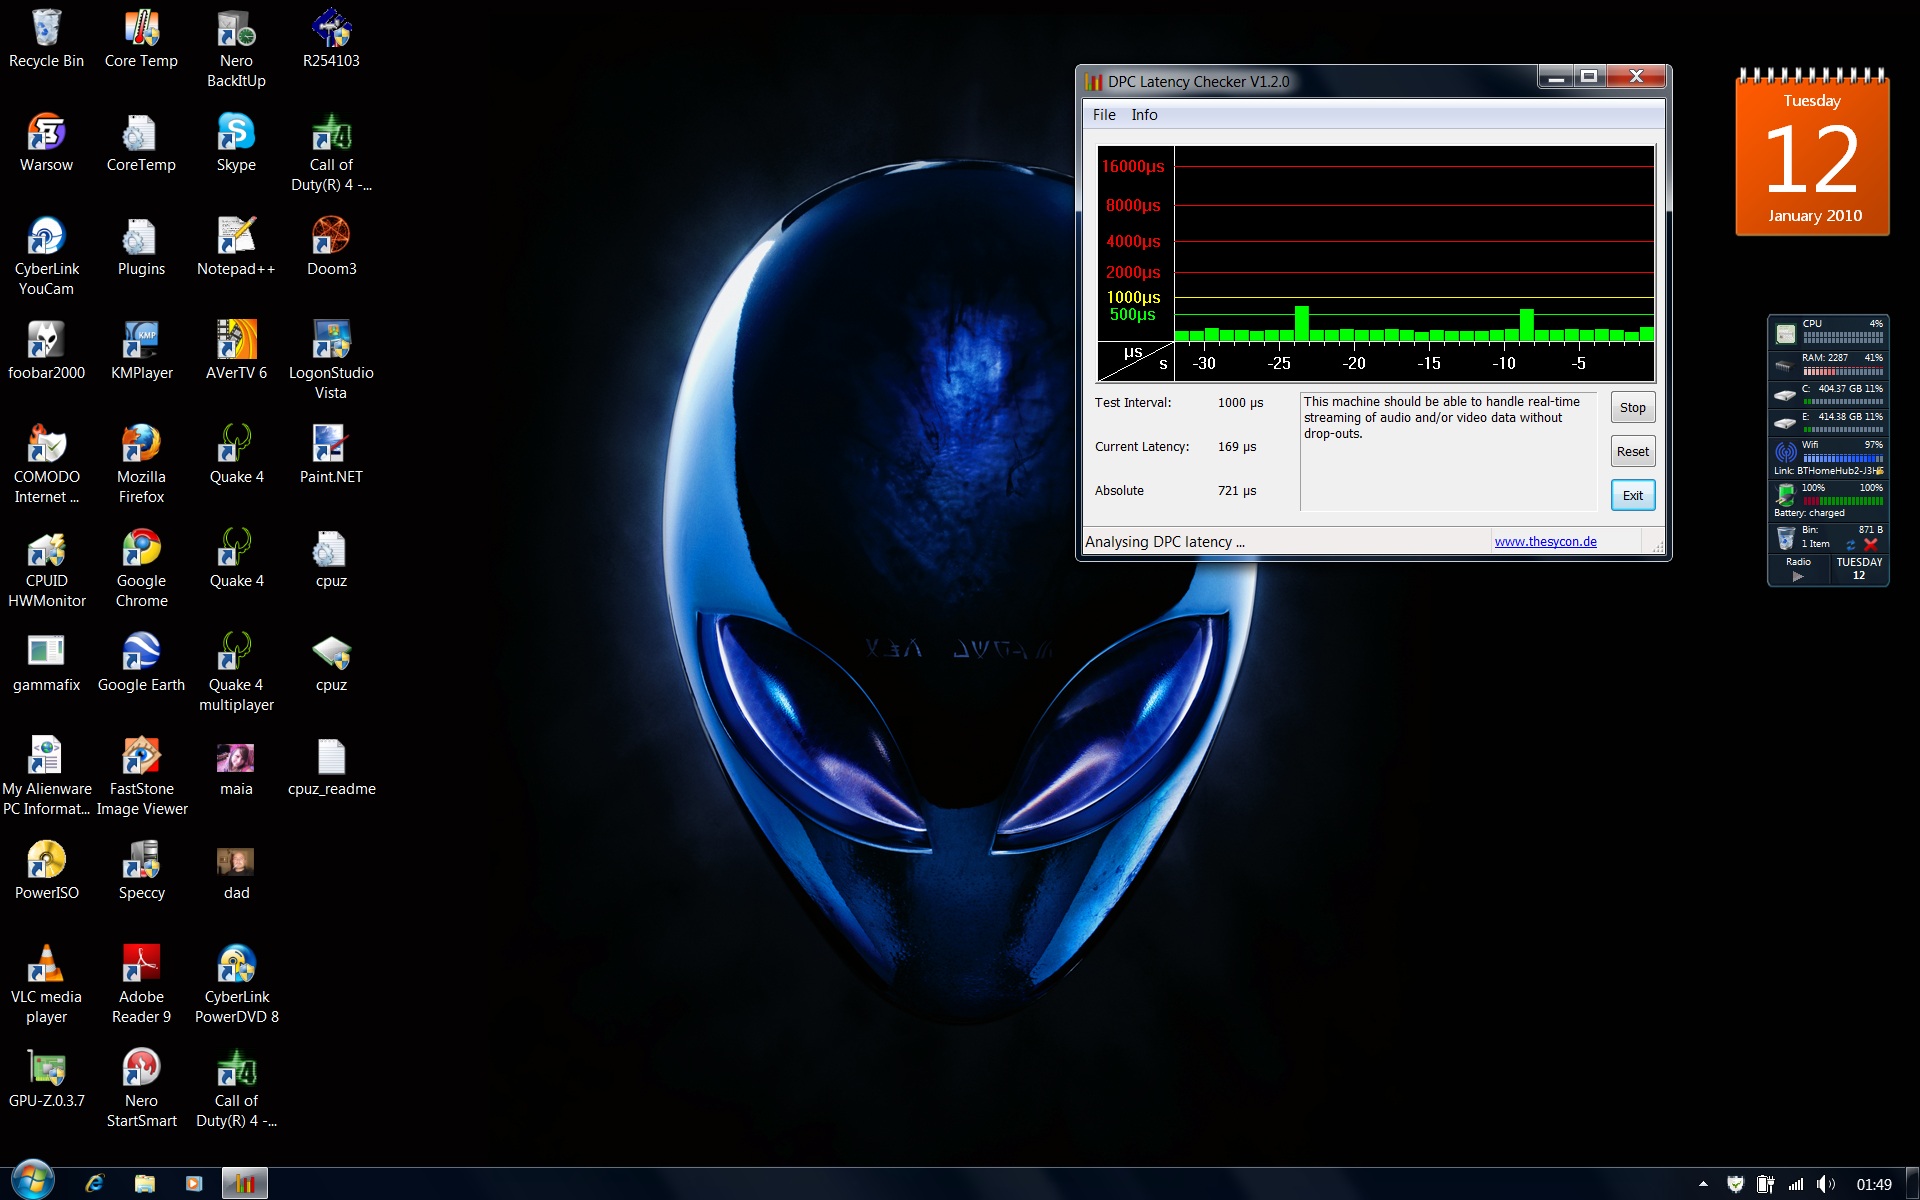The width and height of the screenshot is (1920, 1200).
Task: Select the Notepad++ desktop icon
Action: point(236,248)
